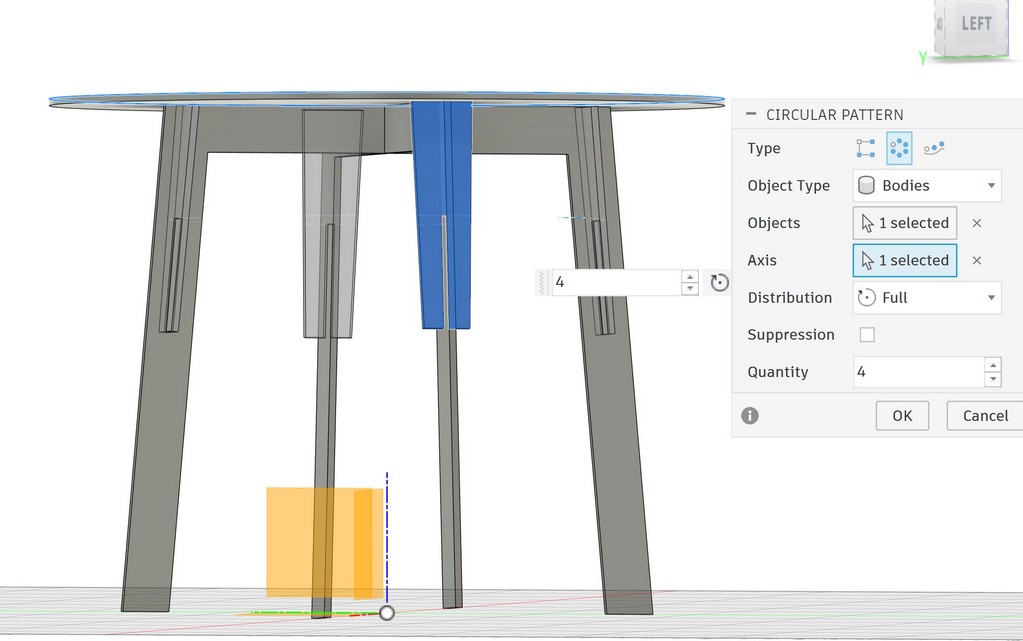Select the Circular pattern type icon
The height and width of the screenshot is (641, 1023).
click(x=899, y=148)
